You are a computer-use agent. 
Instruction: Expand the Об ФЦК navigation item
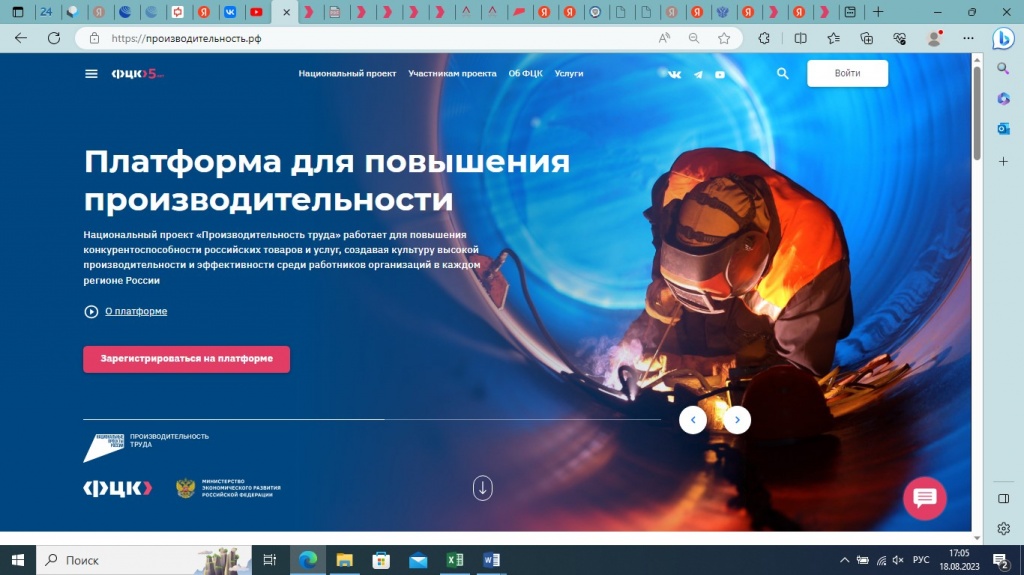(525, 74)
